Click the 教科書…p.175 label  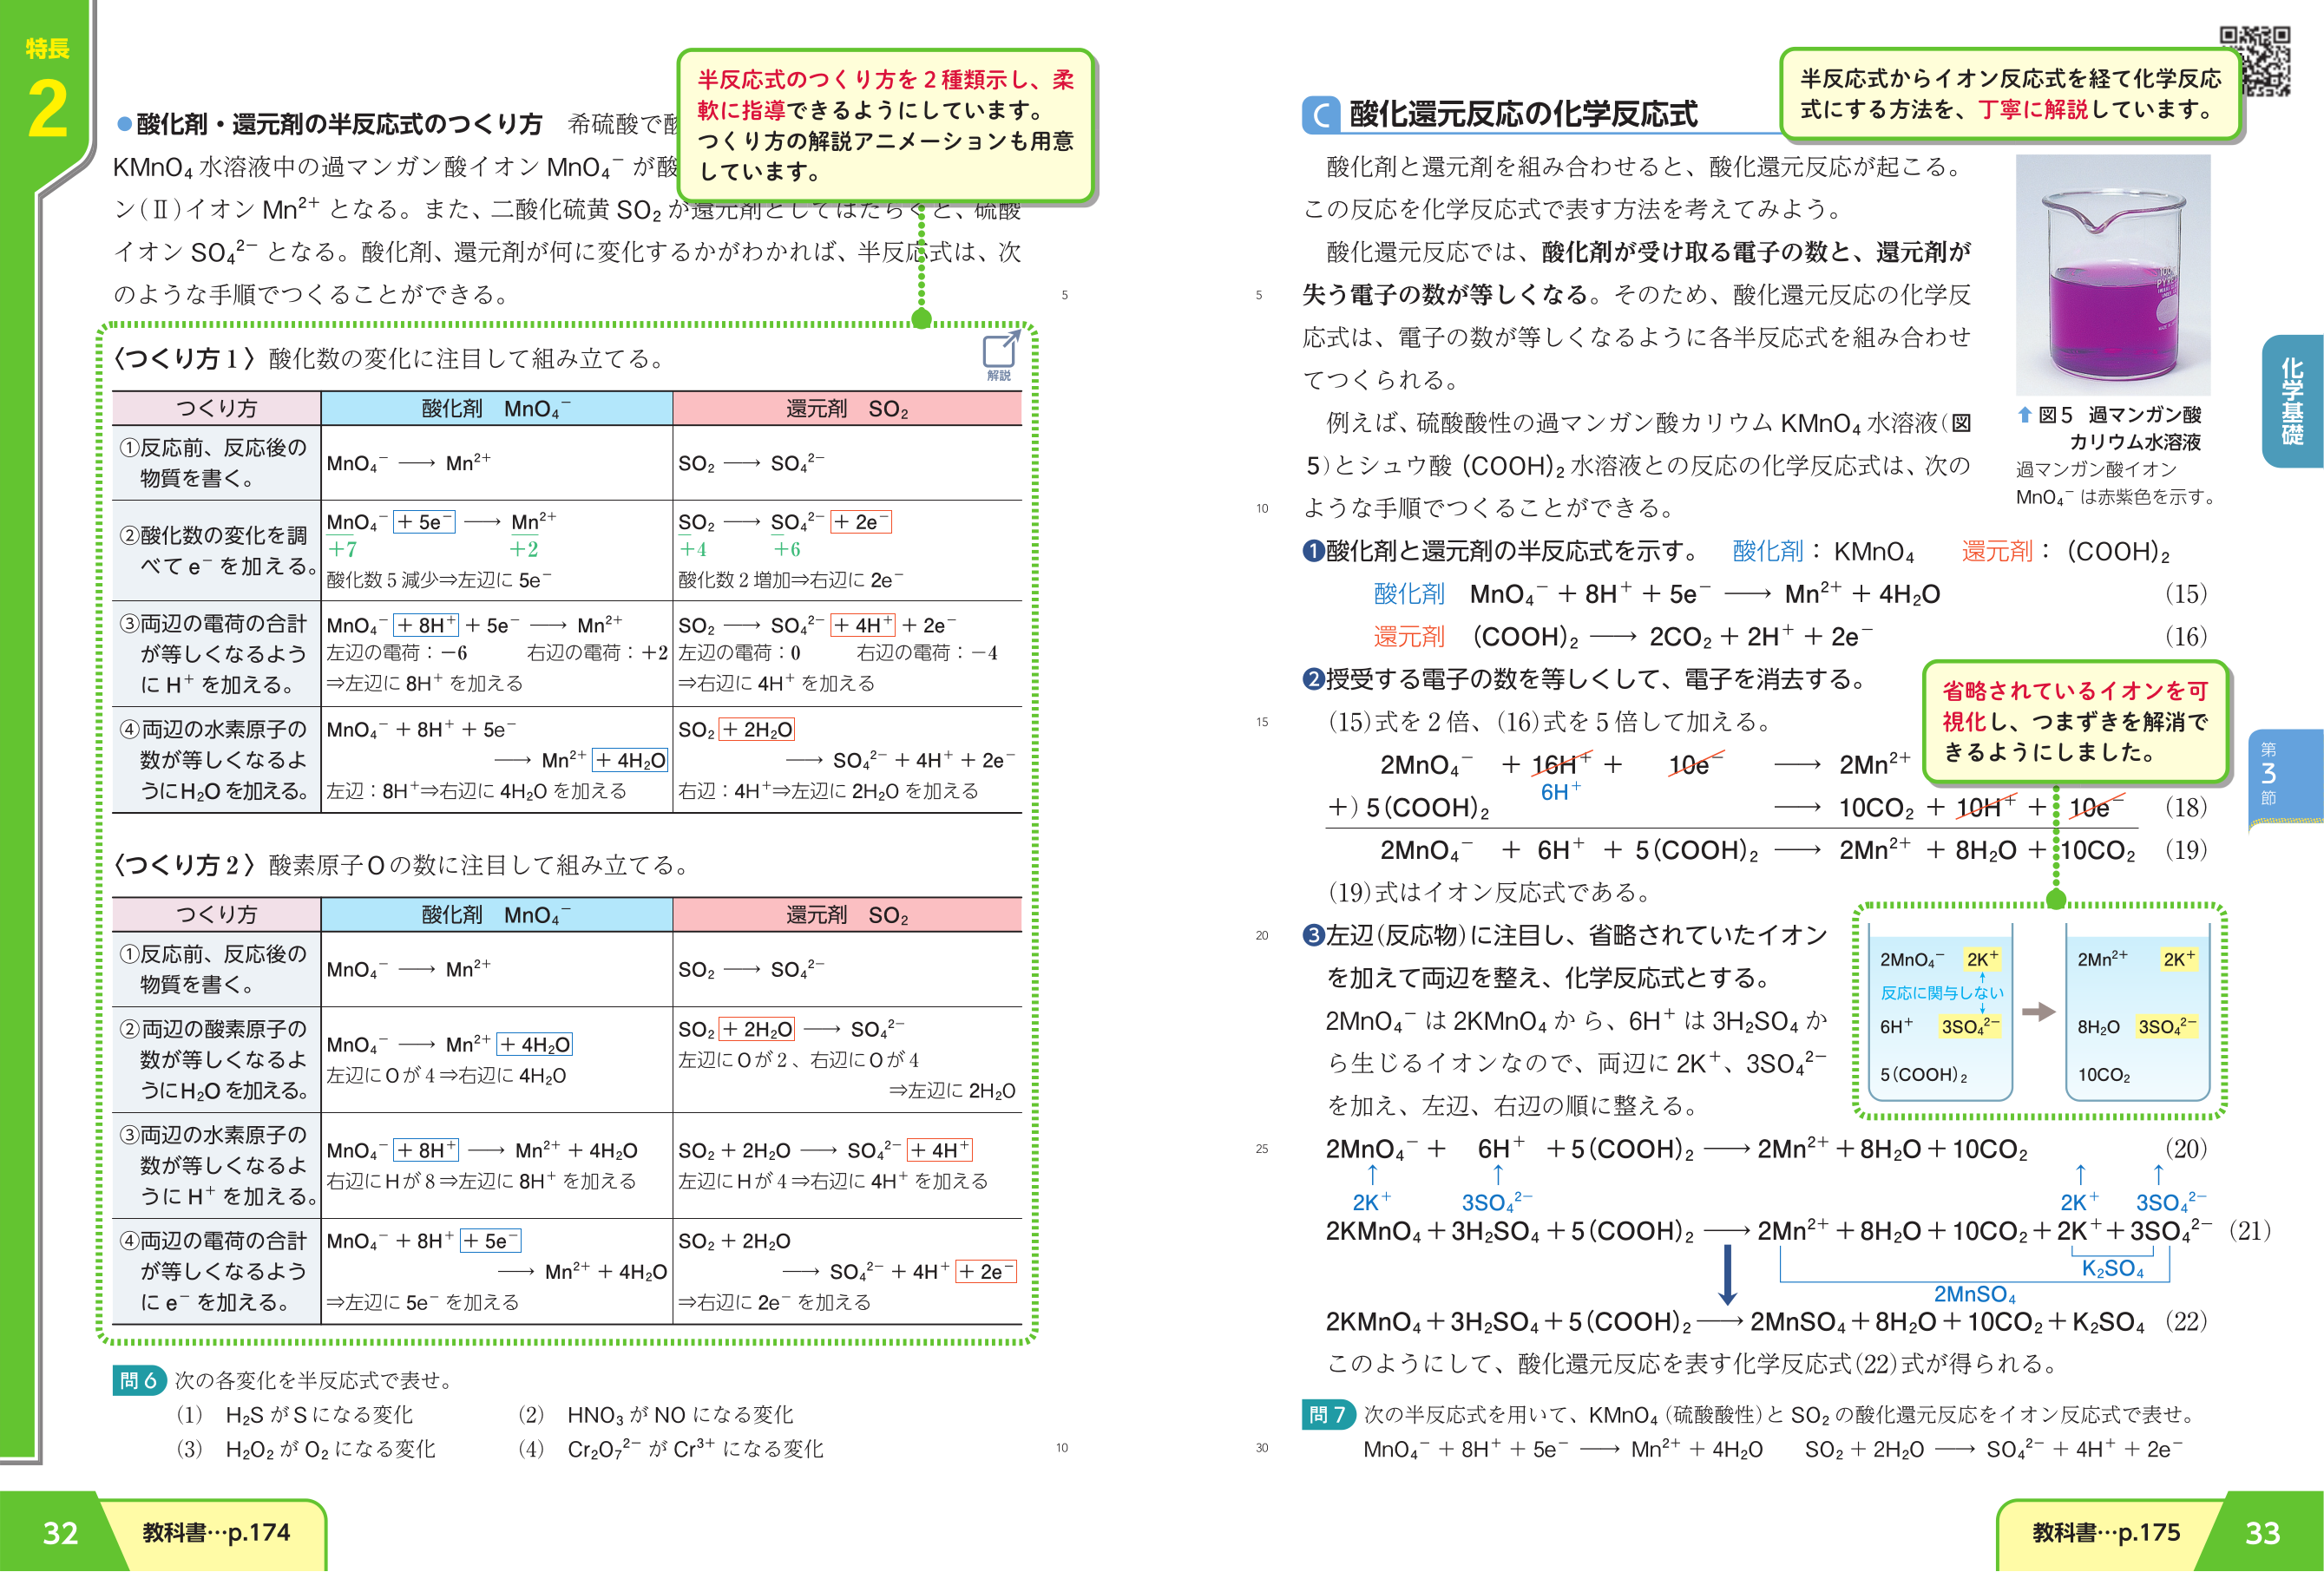coord(2106,1532)
